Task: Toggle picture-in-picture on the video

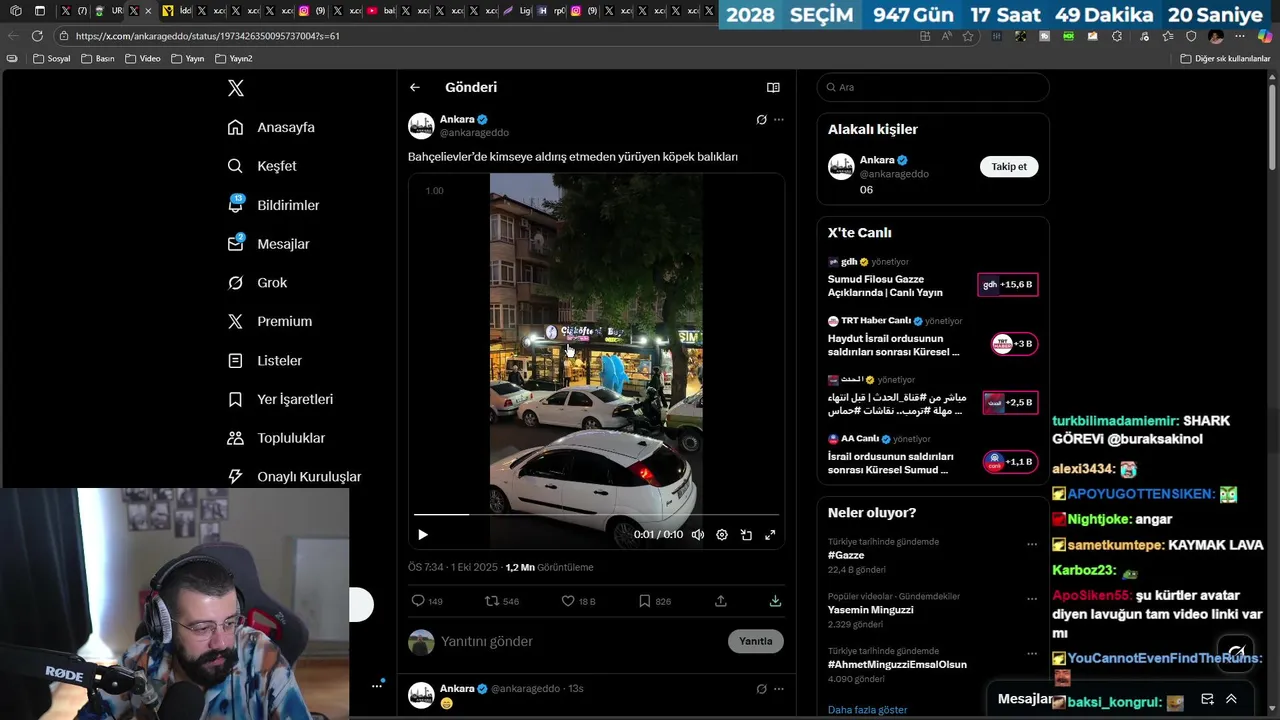Action: (x=746, y=535)
